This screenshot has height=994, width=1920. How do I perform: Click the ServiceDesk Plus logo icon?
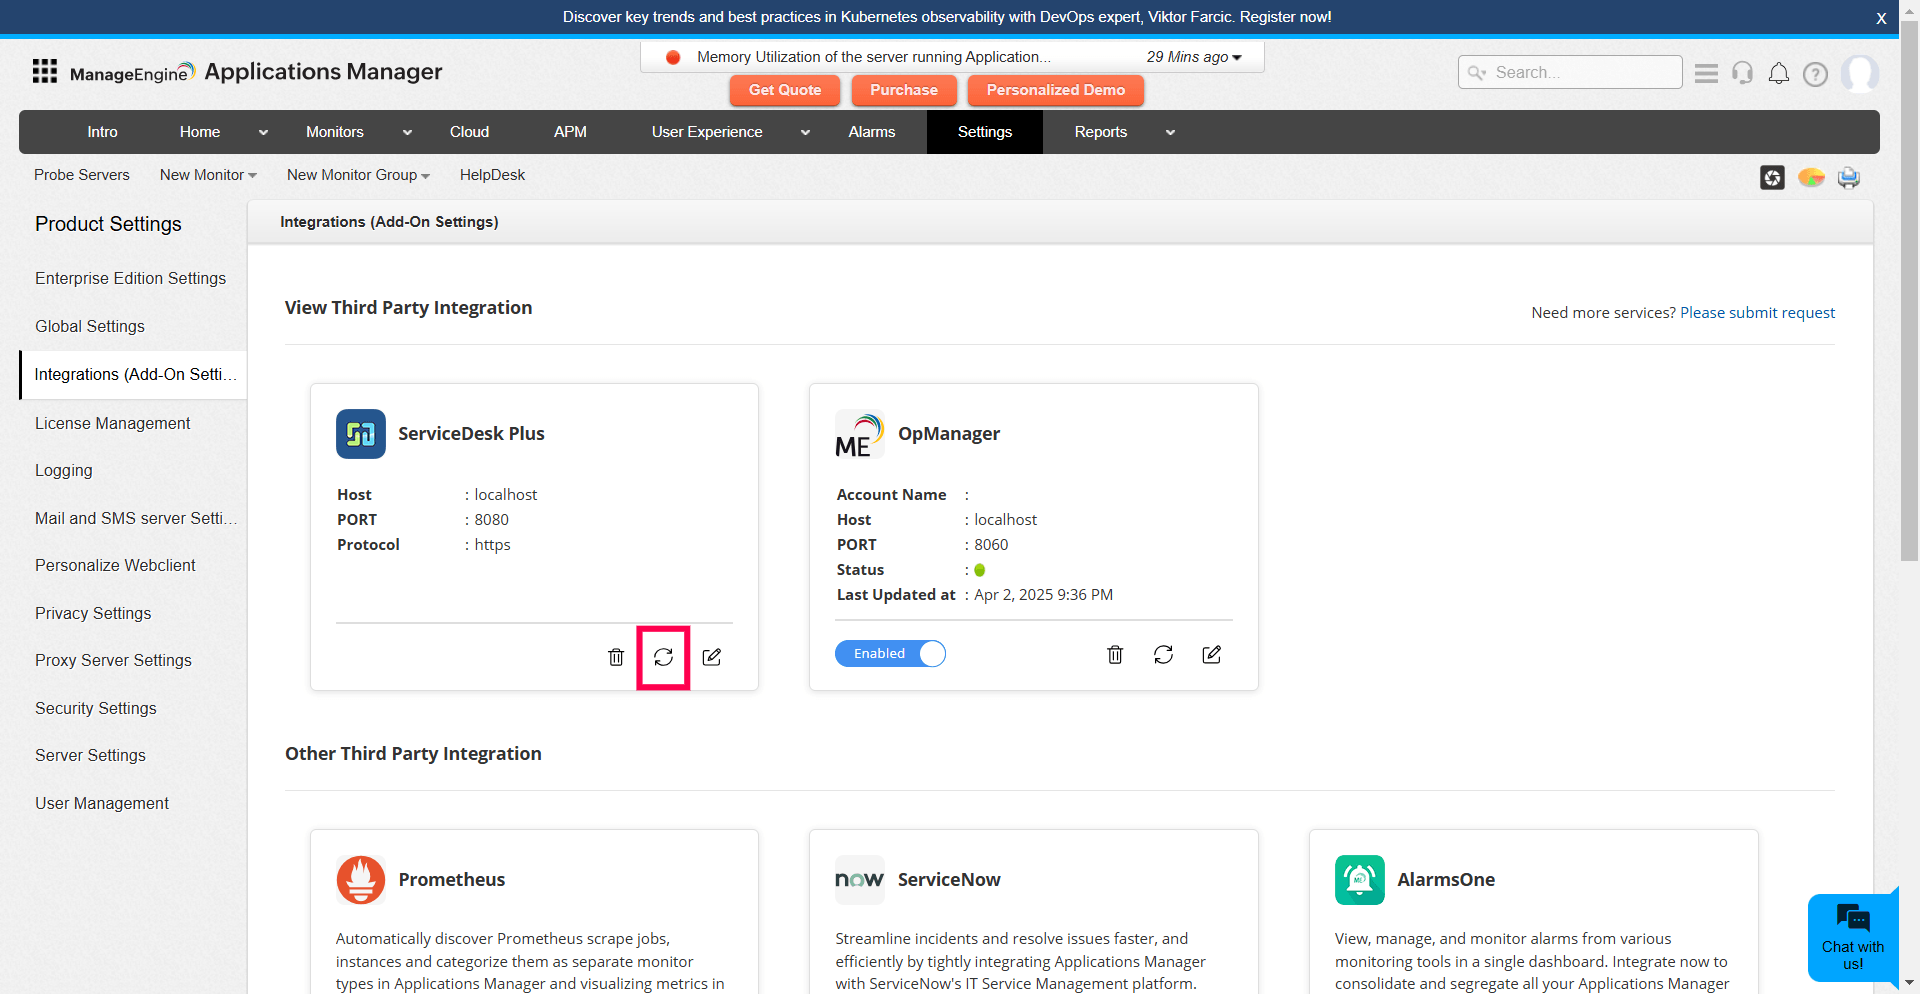[361, 434]
